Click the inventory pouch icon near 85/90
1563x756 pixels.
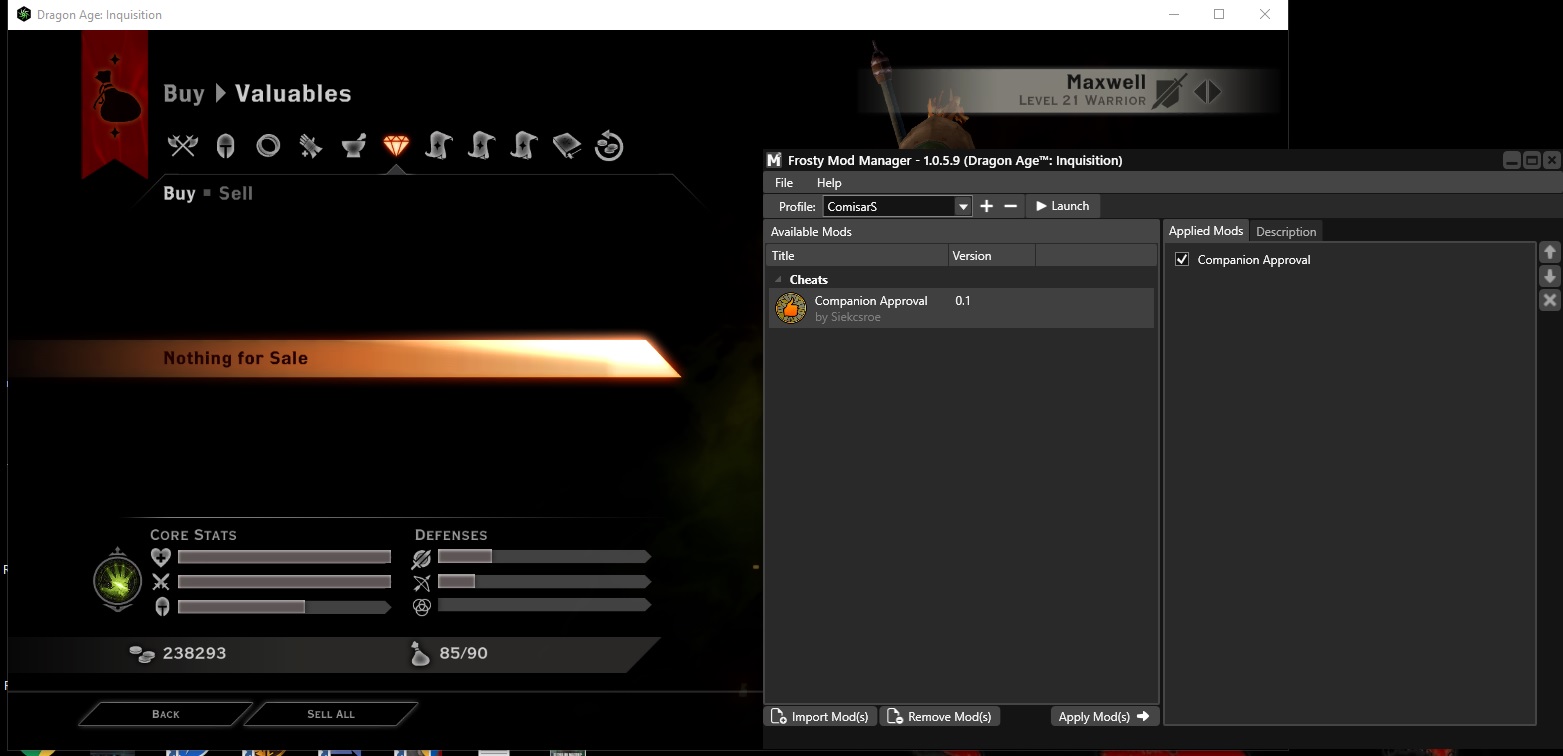click(x=420, y=654)
